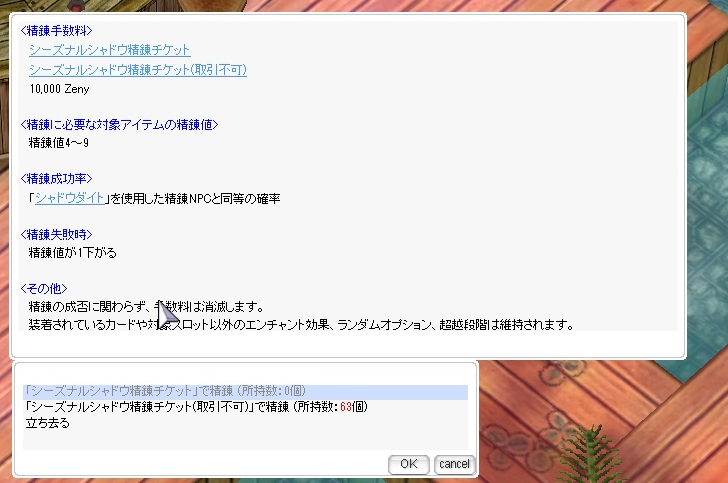Click the line 精錬の成否に関わらず、手数料は消滅します

pyautogui.click(x=147, y=307)
